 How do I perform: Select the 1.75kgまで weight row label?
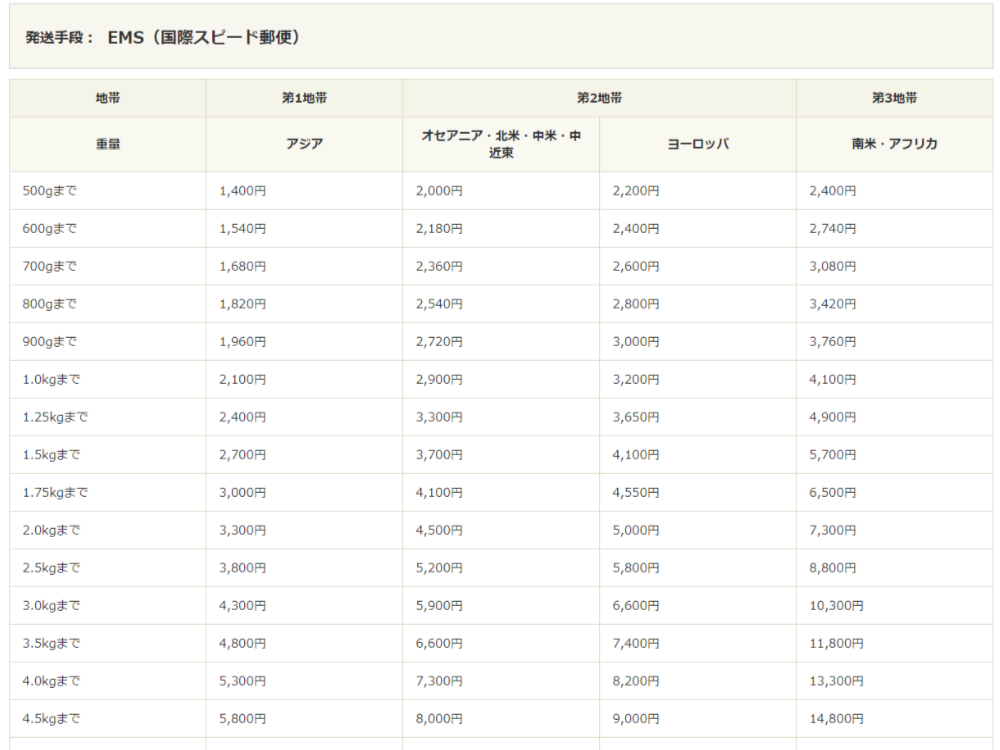(x=55, y=492)
